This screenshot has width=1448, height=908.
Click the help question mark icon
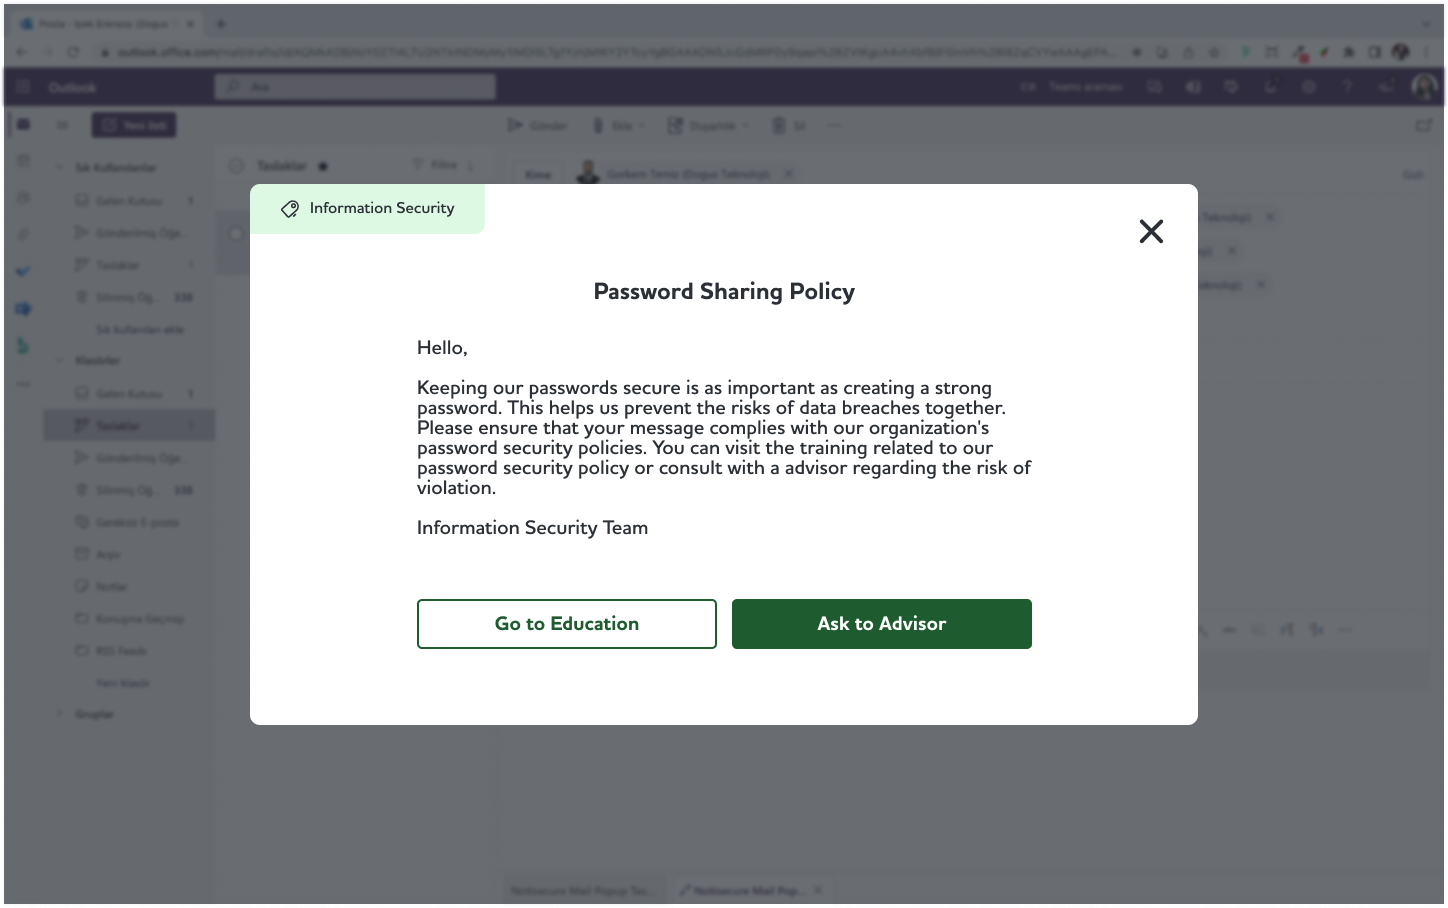tap(1347, 87)
